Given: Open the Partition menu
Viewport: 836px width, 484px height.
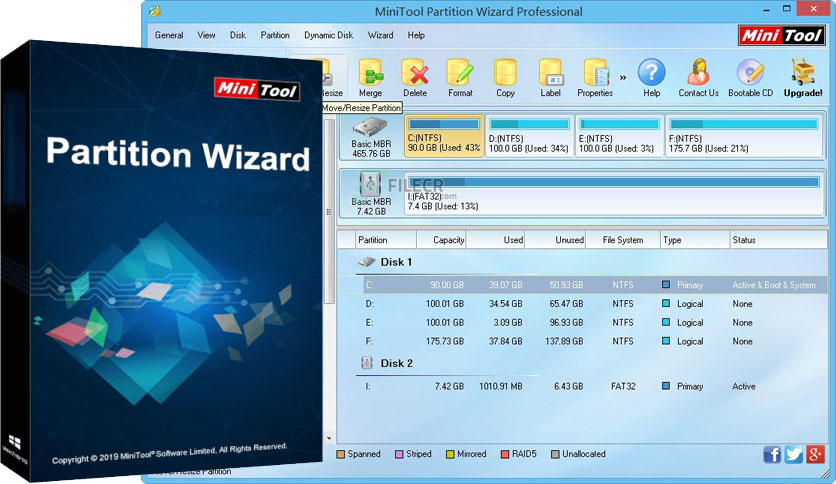Looking at the screenshot, I should (x=275, y=35).
